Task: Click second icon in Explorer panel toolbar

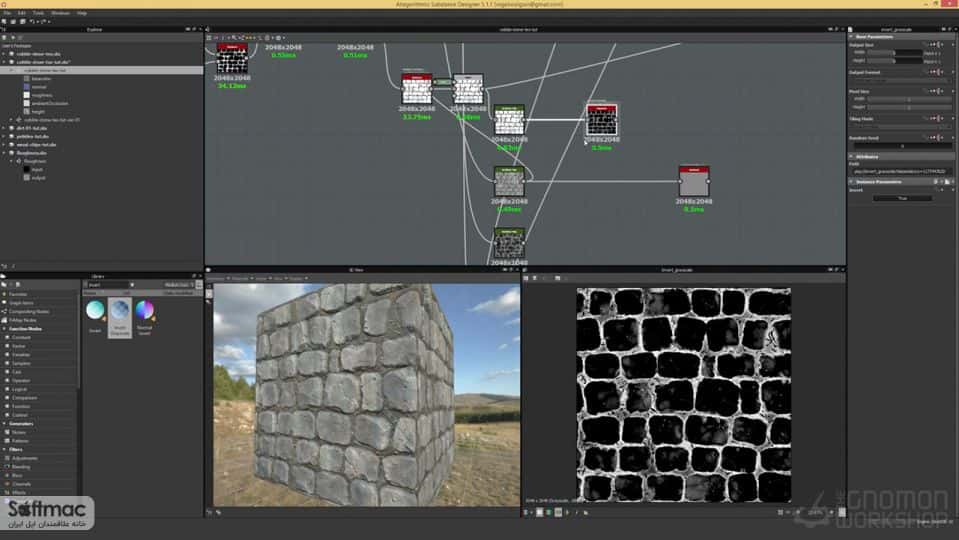Action: 13,37
